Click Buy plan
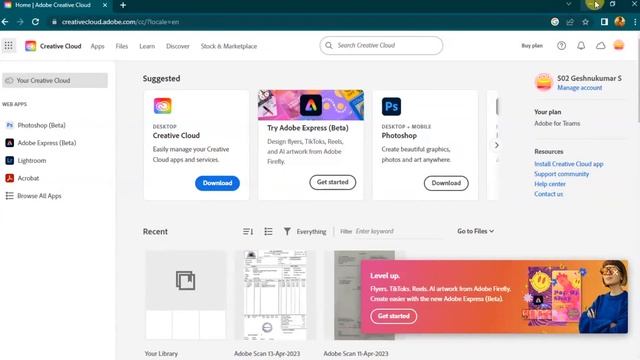 pos(532,46)
